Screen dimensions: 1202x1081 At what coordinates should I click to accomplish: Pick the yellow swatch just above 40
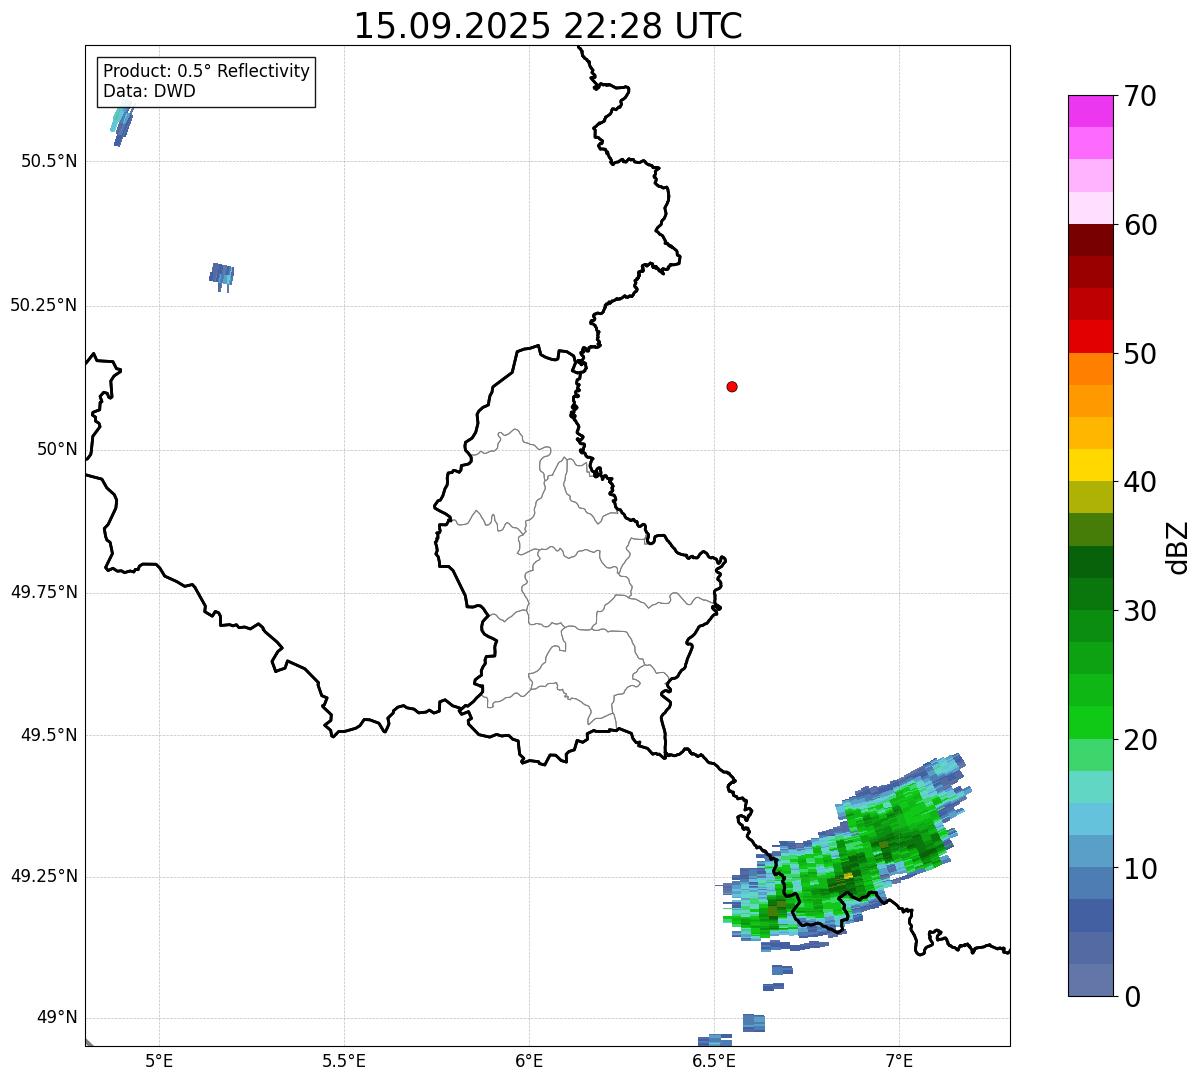click(x=1091, y=465)
